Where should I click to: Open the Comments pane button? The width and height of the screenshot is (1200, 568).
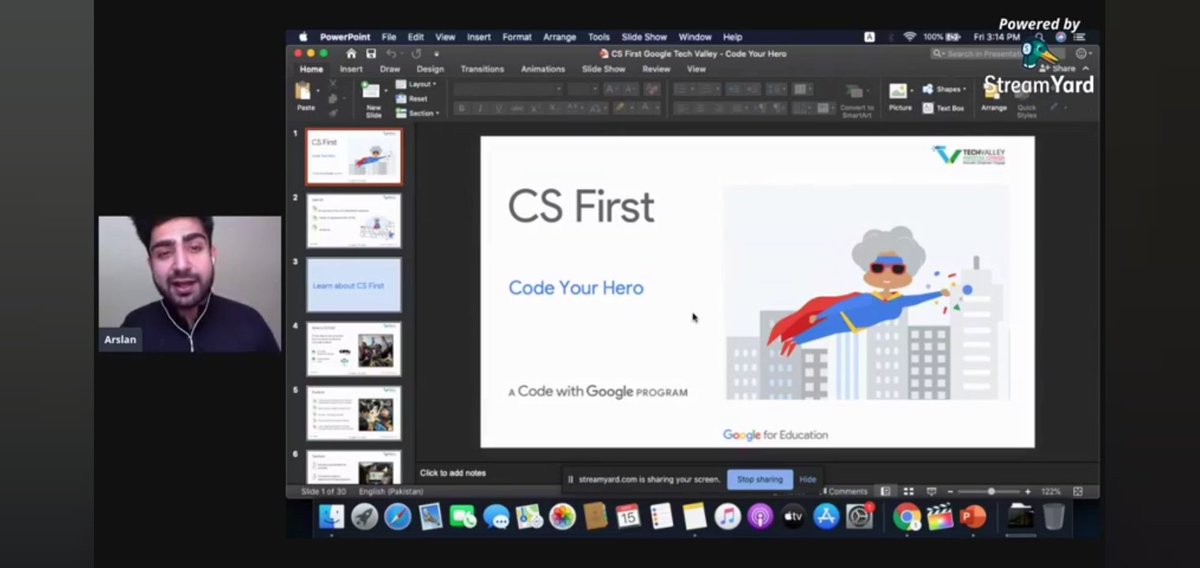(x=845, y=491)
